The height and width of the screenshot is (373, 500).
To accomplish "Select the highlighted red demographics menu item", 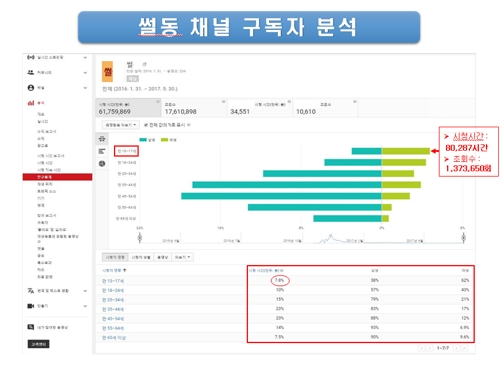I will coord(57,177).
